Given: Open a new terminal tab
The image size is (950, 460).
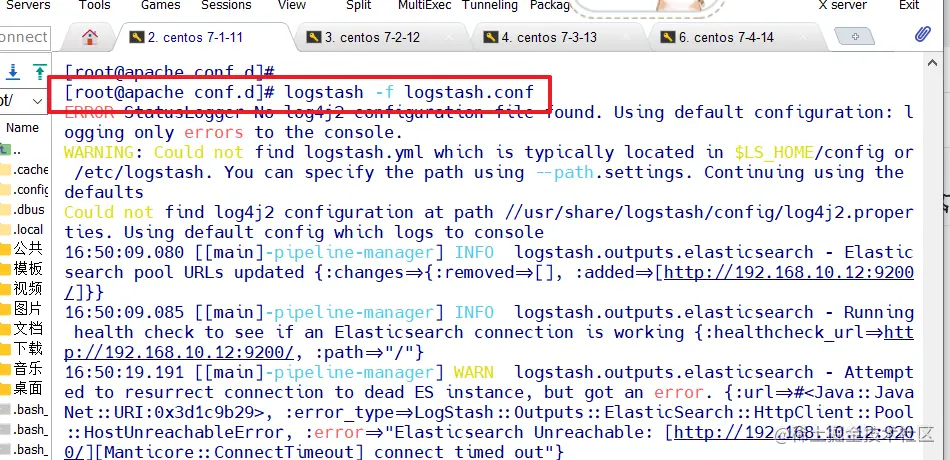Looking at the screenshot, I should pos(854,37).
